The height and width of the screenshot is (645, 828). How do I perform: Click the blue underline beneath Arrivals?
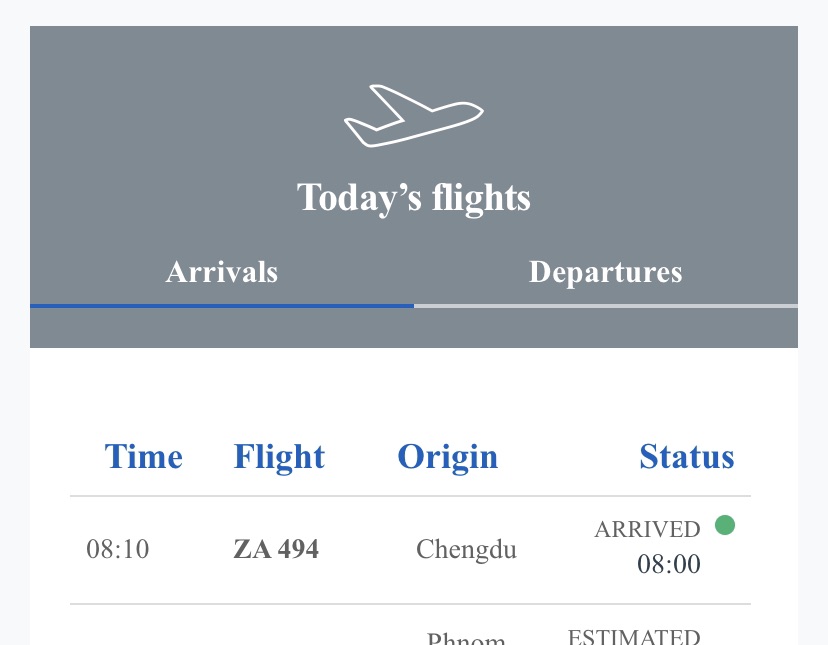[222, 306]
